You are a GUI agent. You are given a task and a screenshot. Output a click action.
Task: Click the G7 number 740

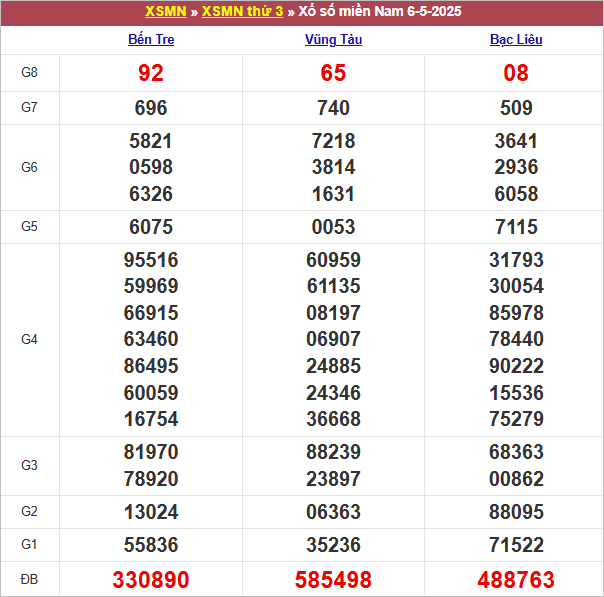334,107
